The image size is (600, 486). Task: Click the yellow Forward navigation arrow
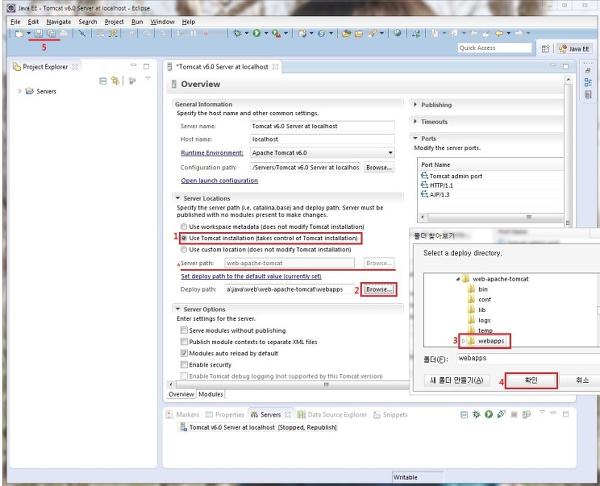[x=518, y=33]
